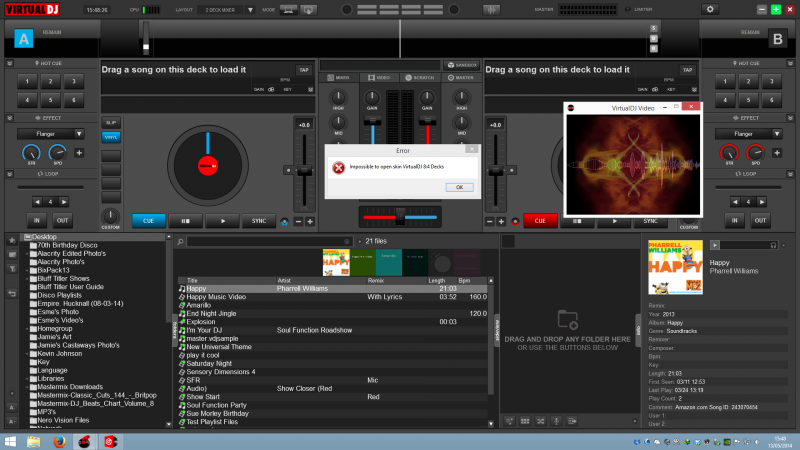This screenshot has height=450, width=800.
Task: Click the plus button next to Flanger knobs
Action: pyautogui.click(x=78, y=154)
